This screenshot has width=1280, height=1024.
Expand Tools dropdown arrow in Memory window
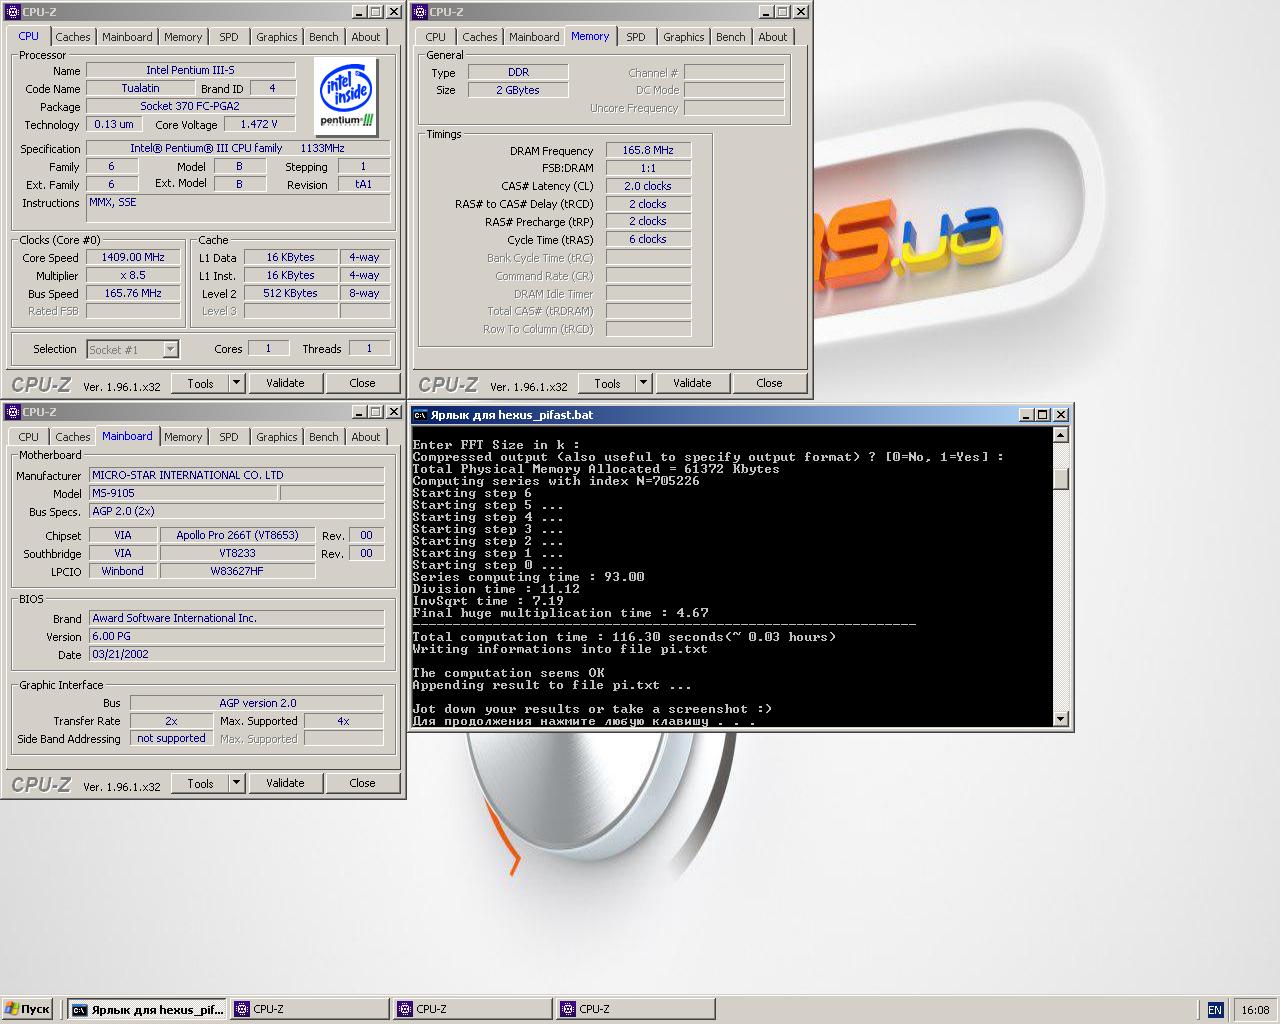pyautogui.click(x=644, y=383)
